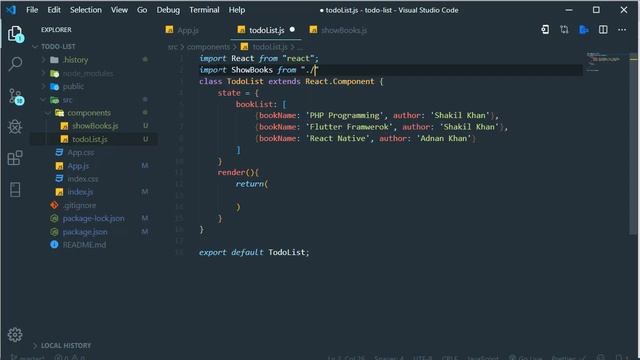Select todoList.js in the explorer tree
The image size is (640, 360).
pyautogui.click(x=94, y=139)
